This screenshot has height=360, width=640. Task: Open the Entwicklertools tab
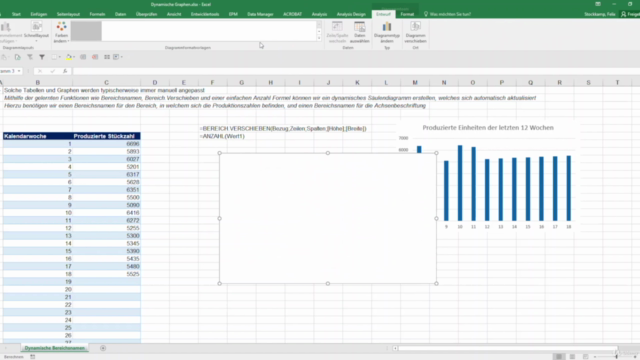205,14
